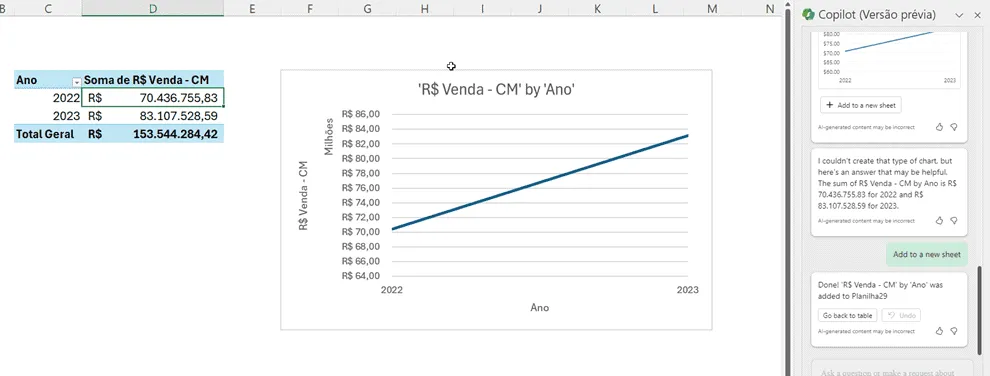Select the chart title text
Screen dimensions: 990x376
click(x=496, y=90)
